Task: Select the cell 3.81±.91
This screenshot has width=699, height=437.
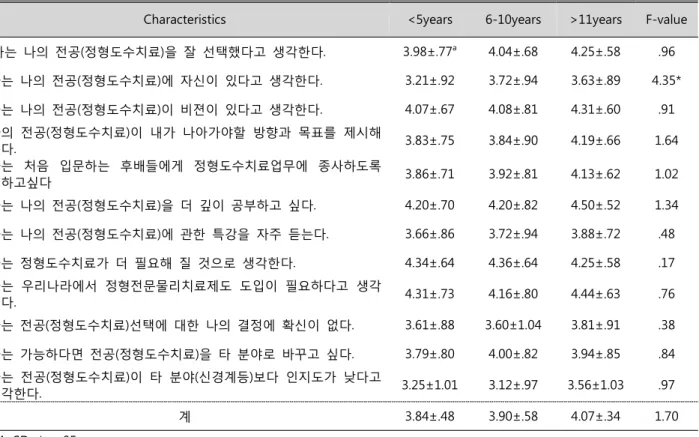Action: [596, 326]
